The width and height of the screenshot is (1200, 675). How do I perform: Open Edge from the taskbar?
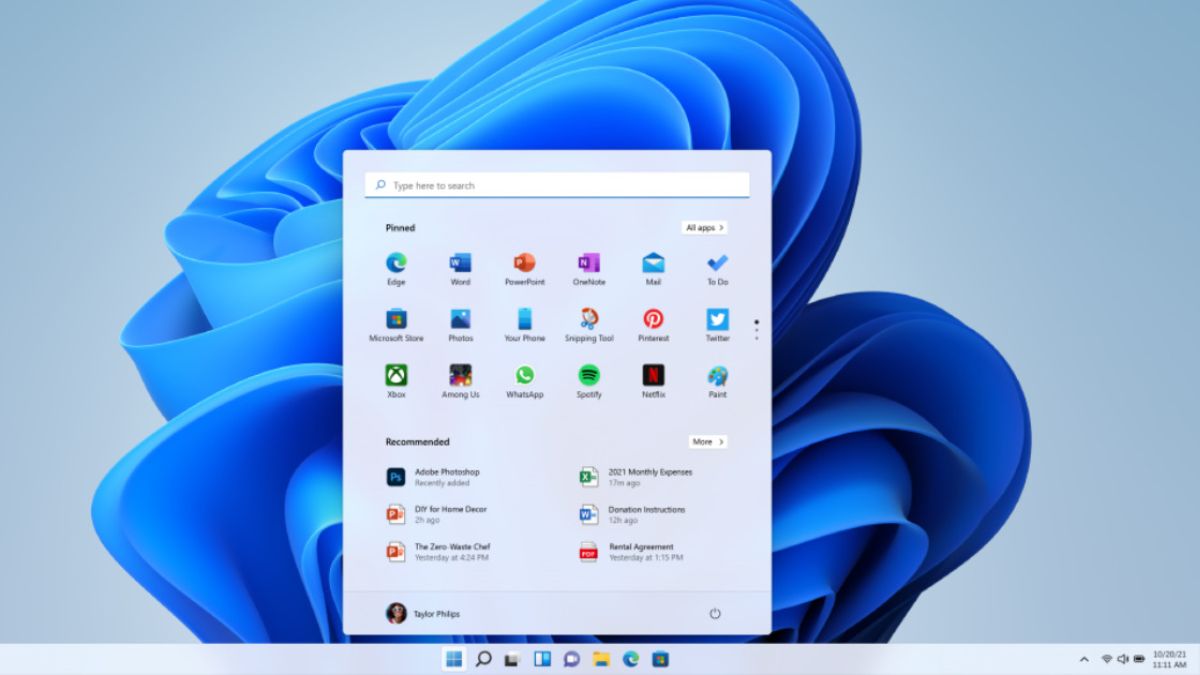(631, 659)
